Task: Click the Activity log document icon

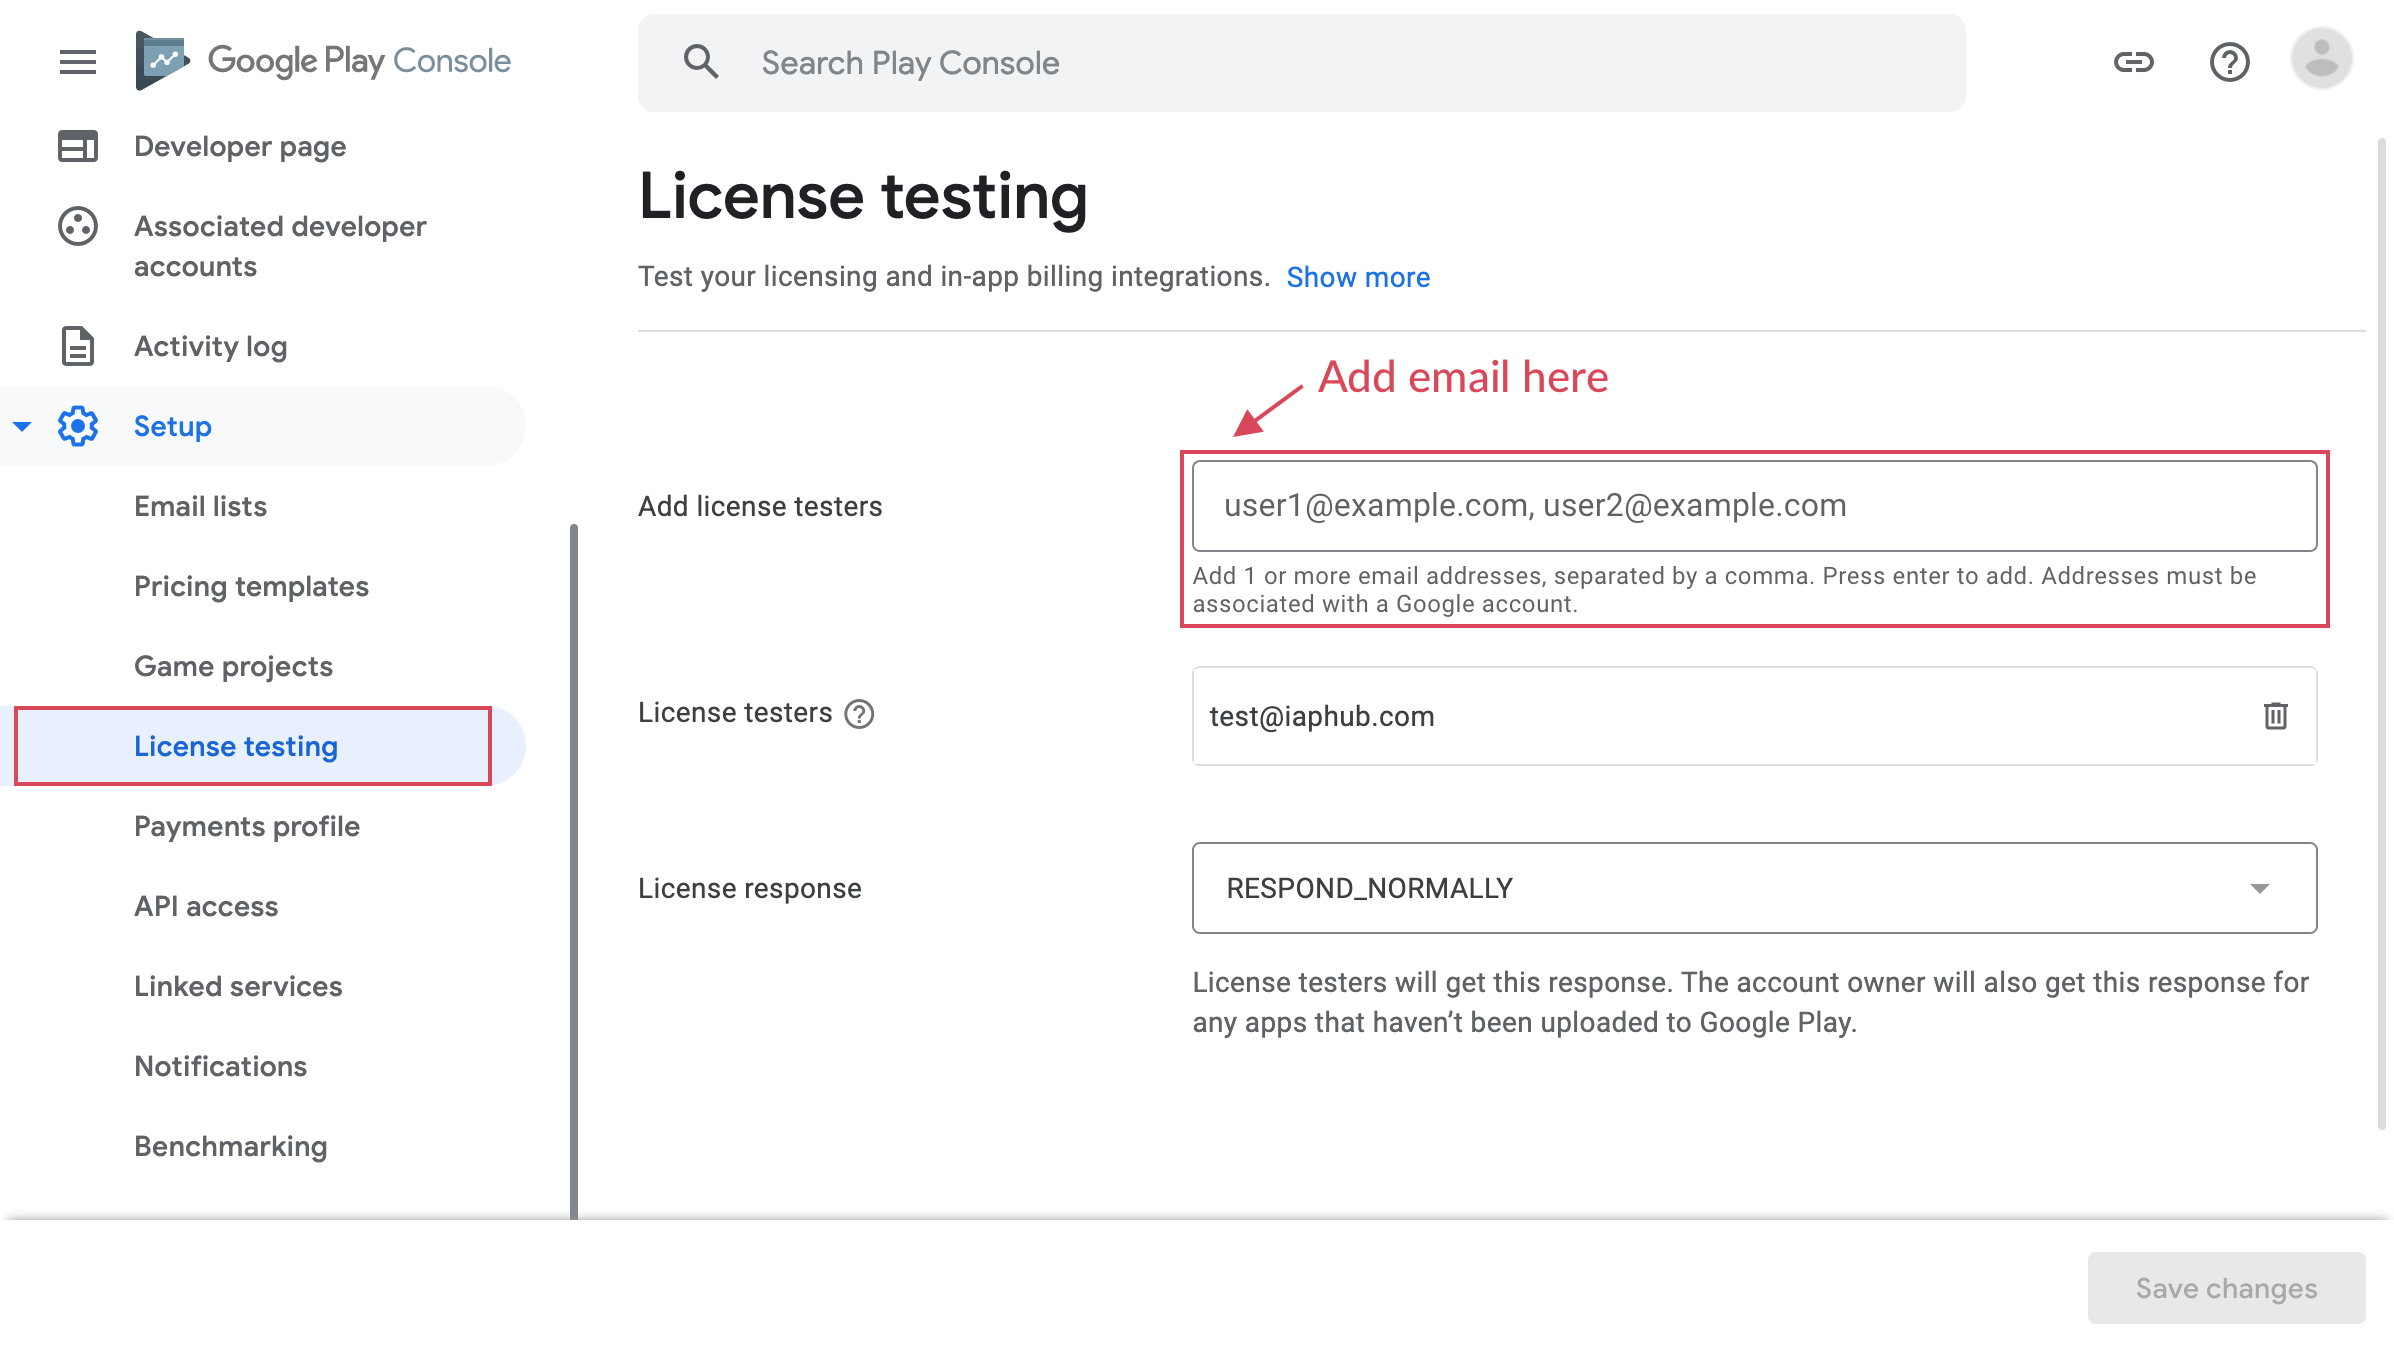Action: (76, 346)
